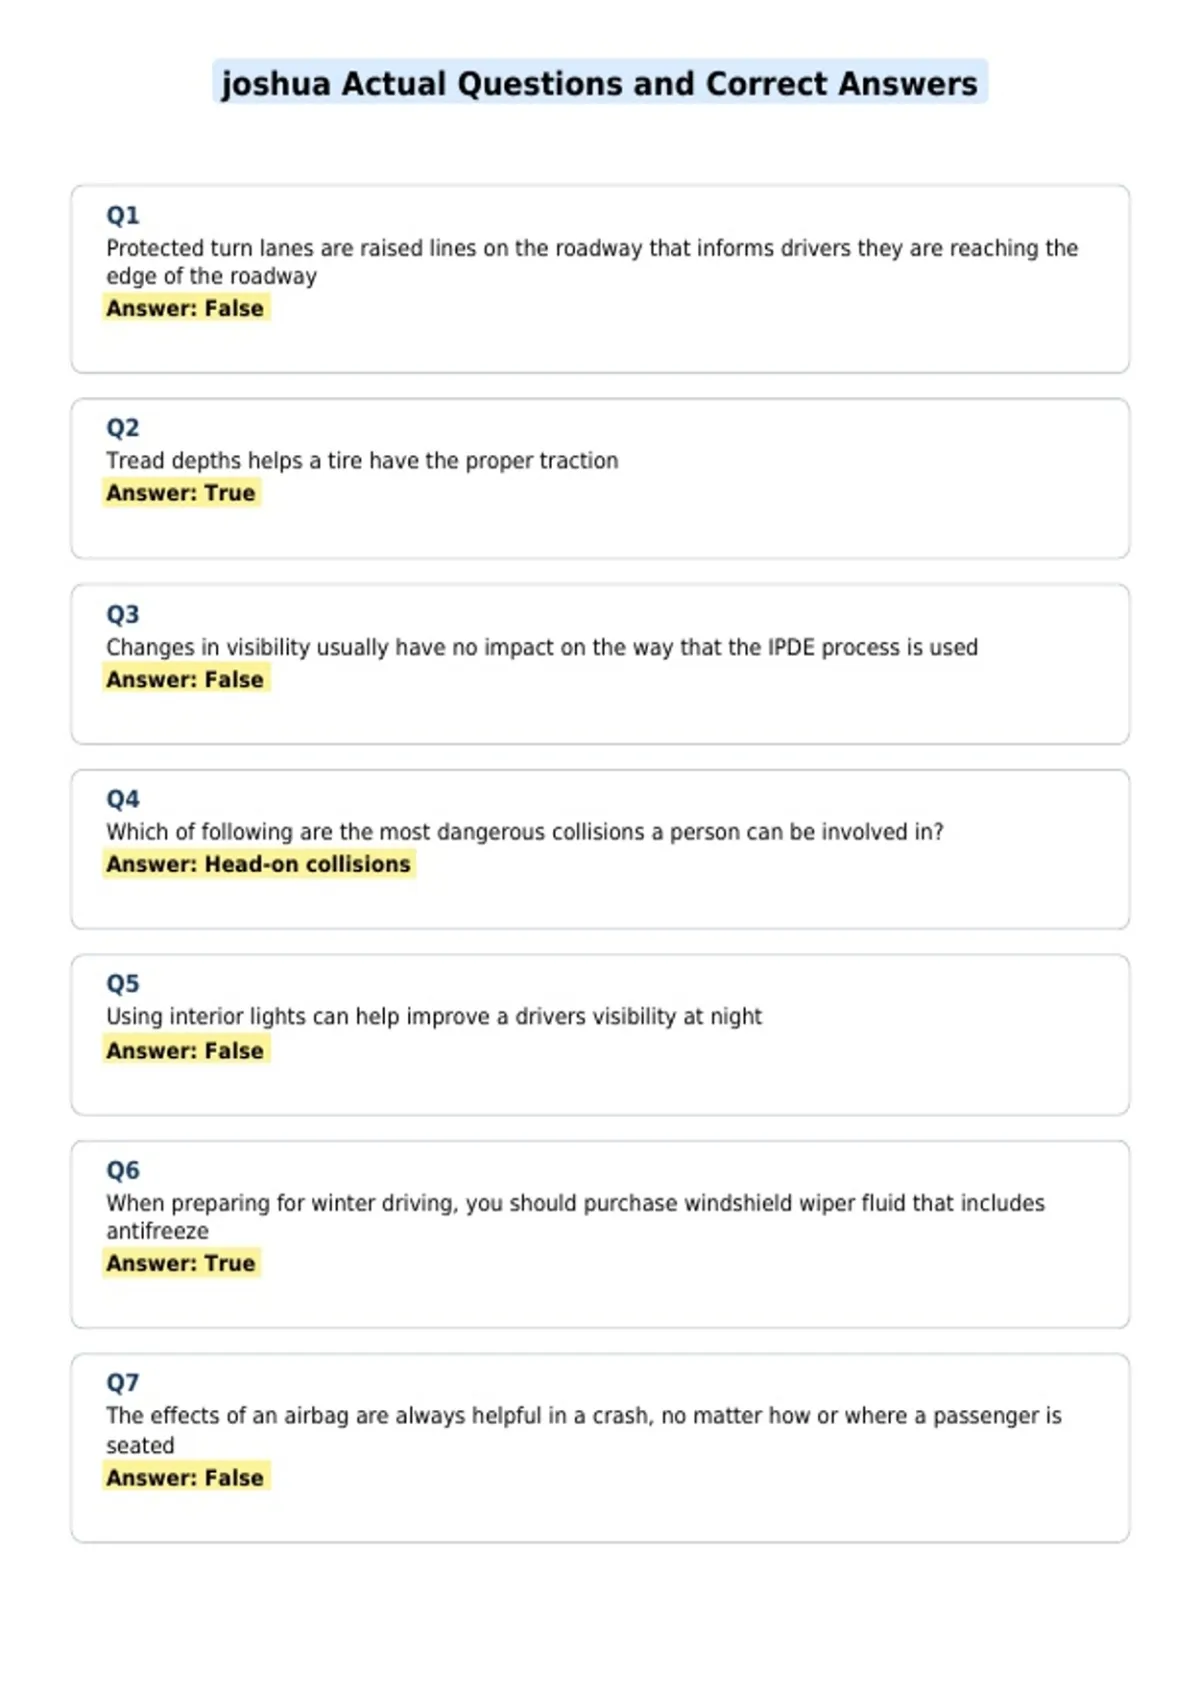Click Q3 highlighted Answer: False
This screenshot has height=1700, width=1200.
[186, 679]
